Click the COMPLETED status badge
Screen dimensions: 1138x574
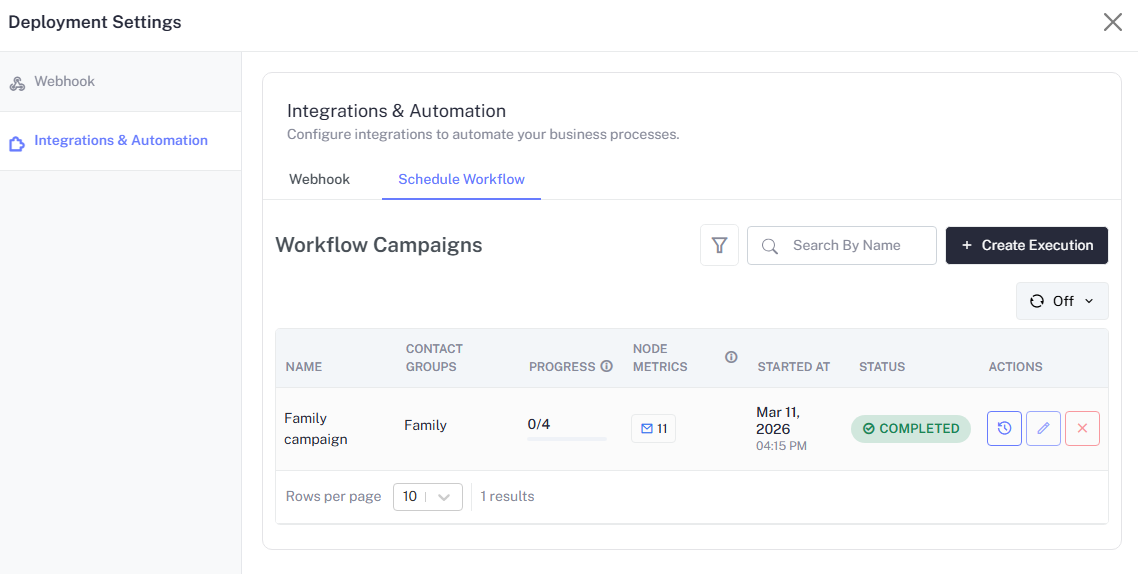point(910,428)
